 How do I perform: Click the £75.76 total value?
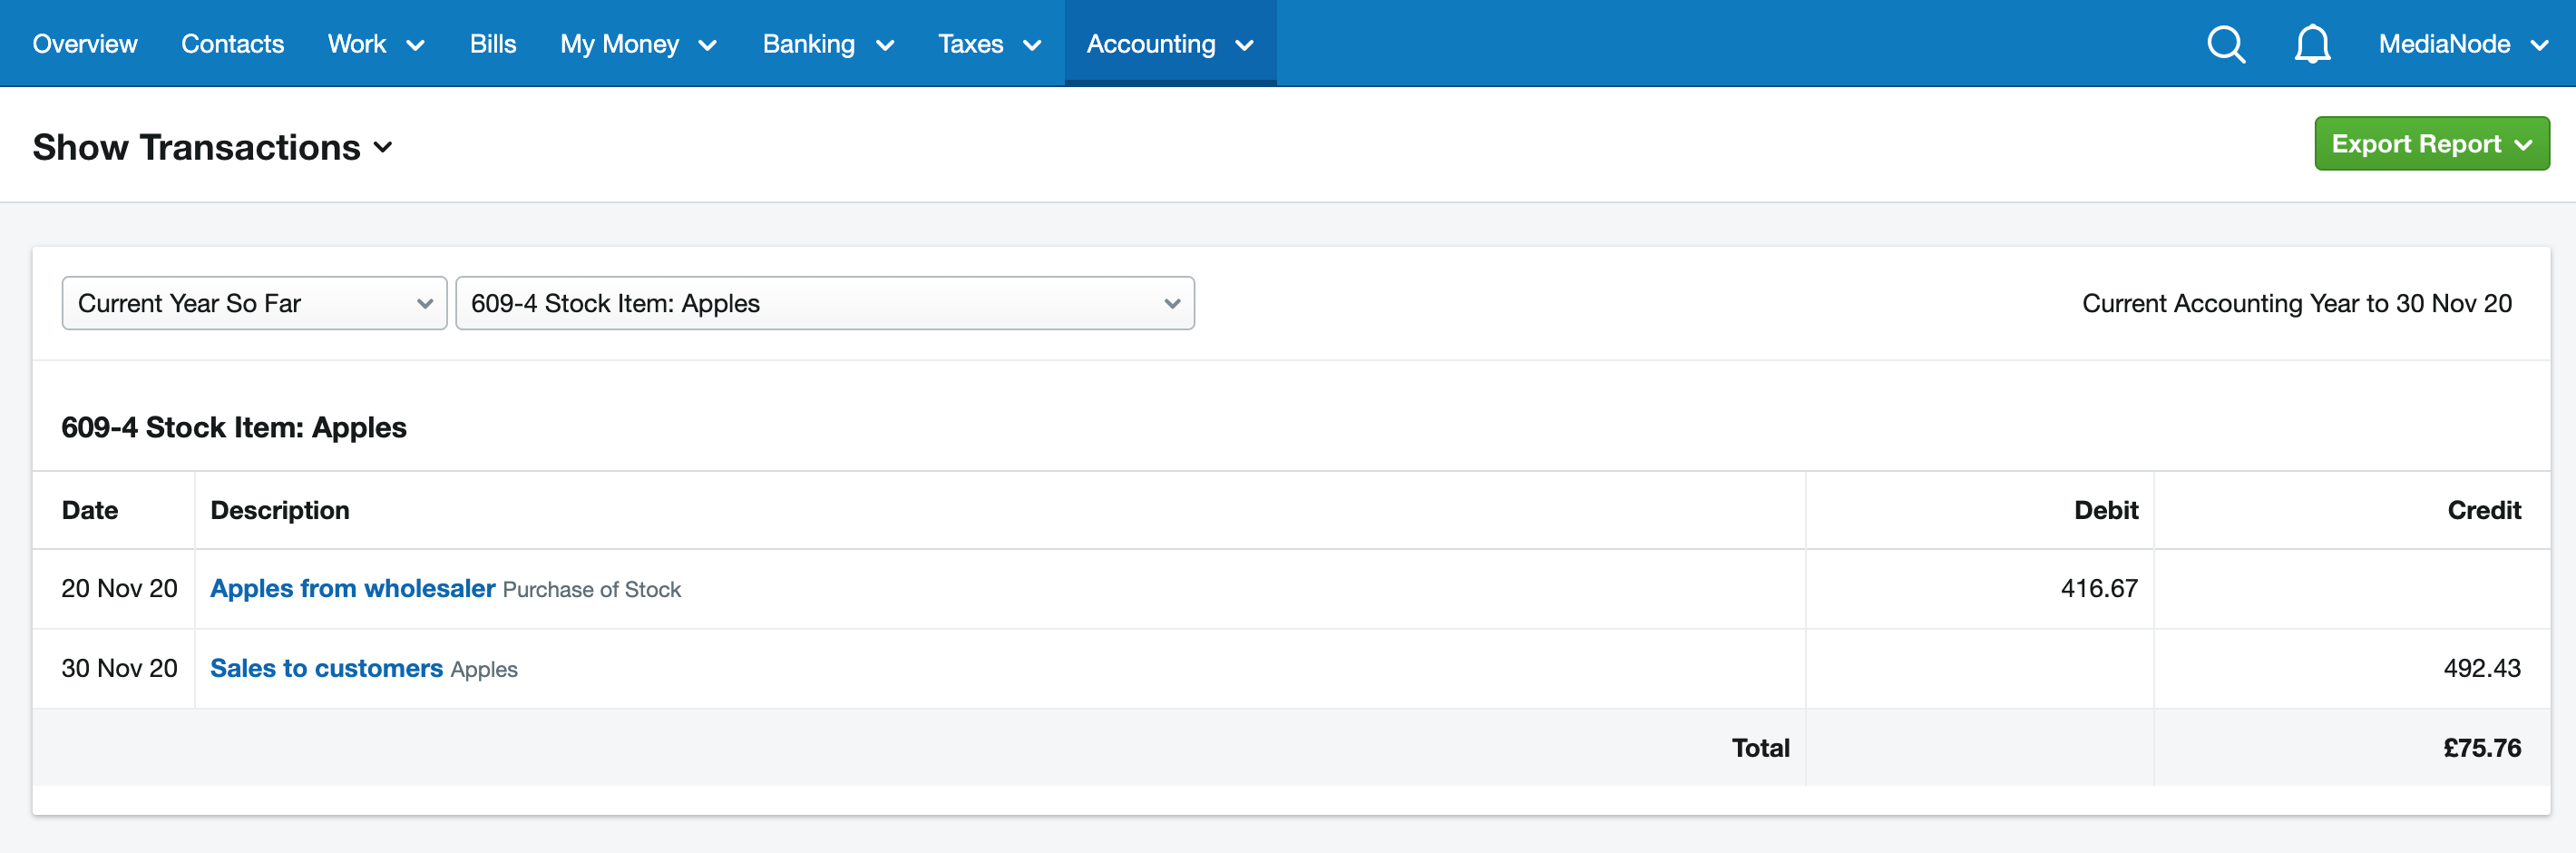[2482, 748]
